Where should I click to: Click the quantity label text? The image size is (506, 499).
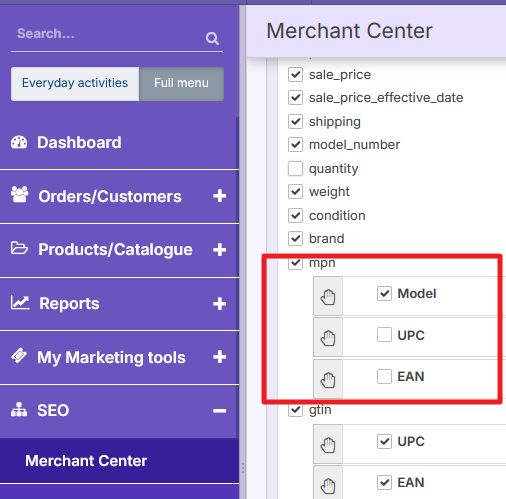(x=333, y=169)
